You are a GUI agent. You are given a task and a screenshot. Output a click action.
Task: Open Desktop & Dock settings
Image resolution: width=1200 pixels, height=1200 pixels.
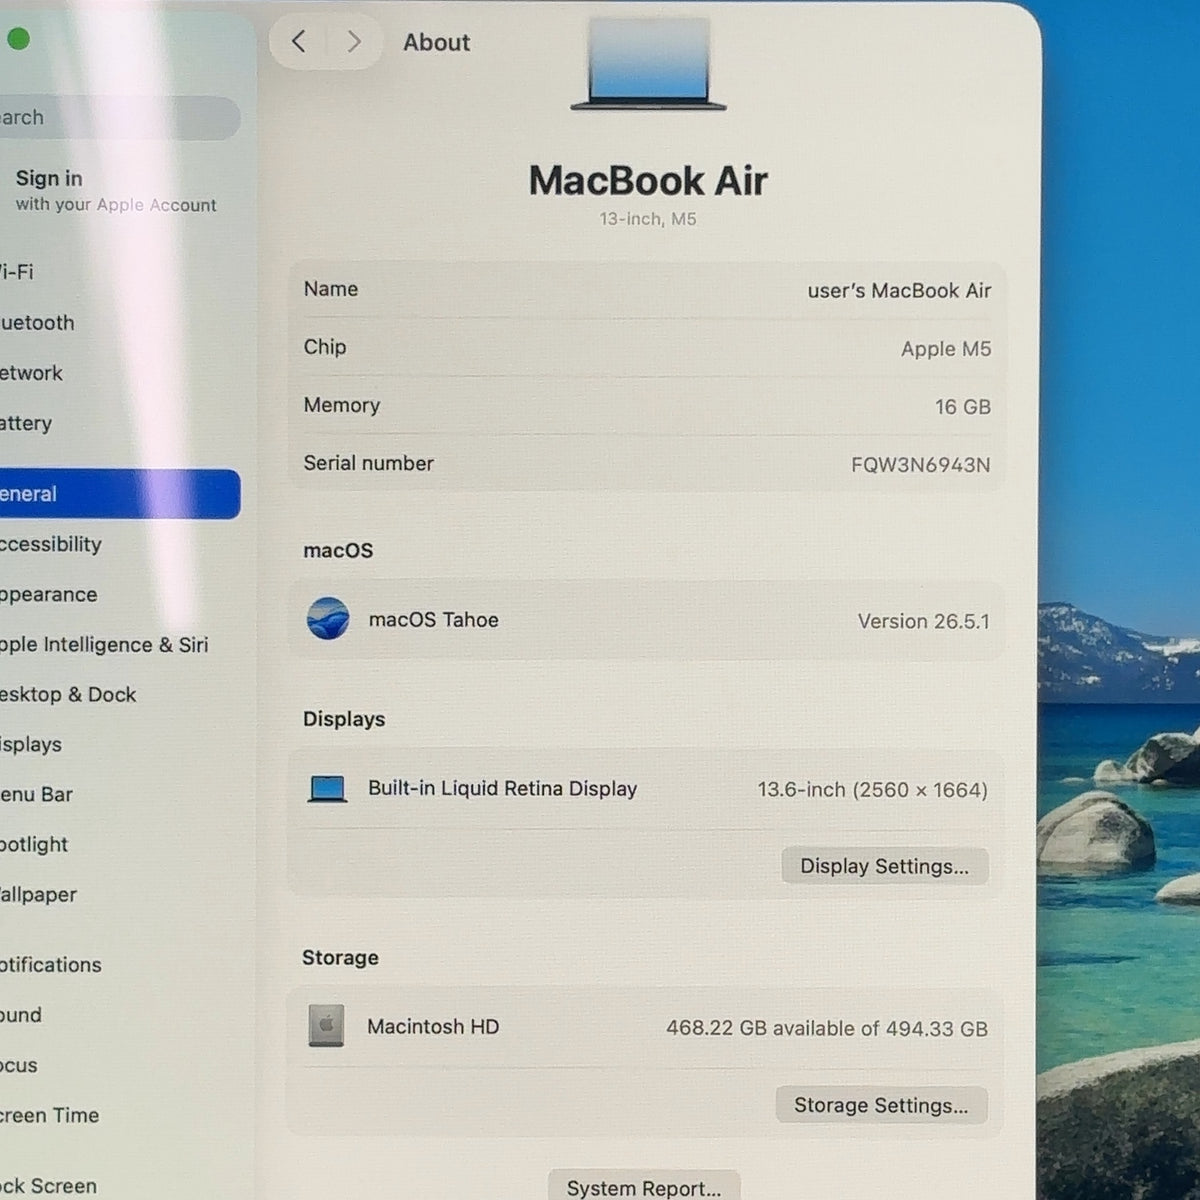pyautogui.click(x=68, y=695)
